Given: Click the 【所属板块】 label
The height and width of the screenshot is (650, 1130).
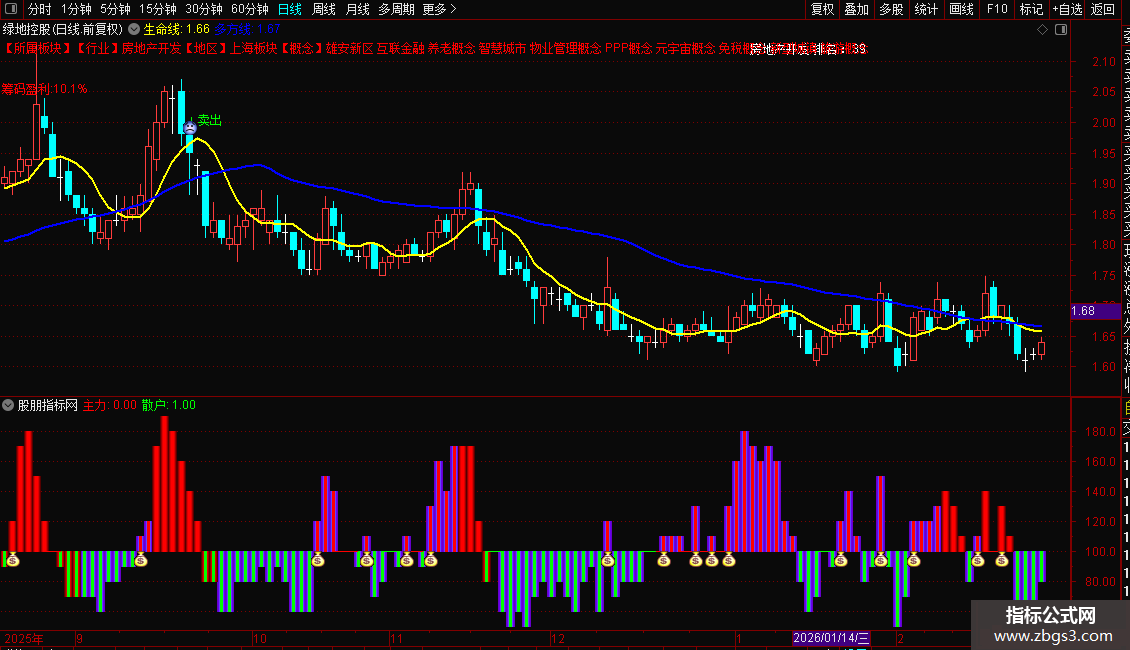Looking at the screenshot, I should [38, 48].
